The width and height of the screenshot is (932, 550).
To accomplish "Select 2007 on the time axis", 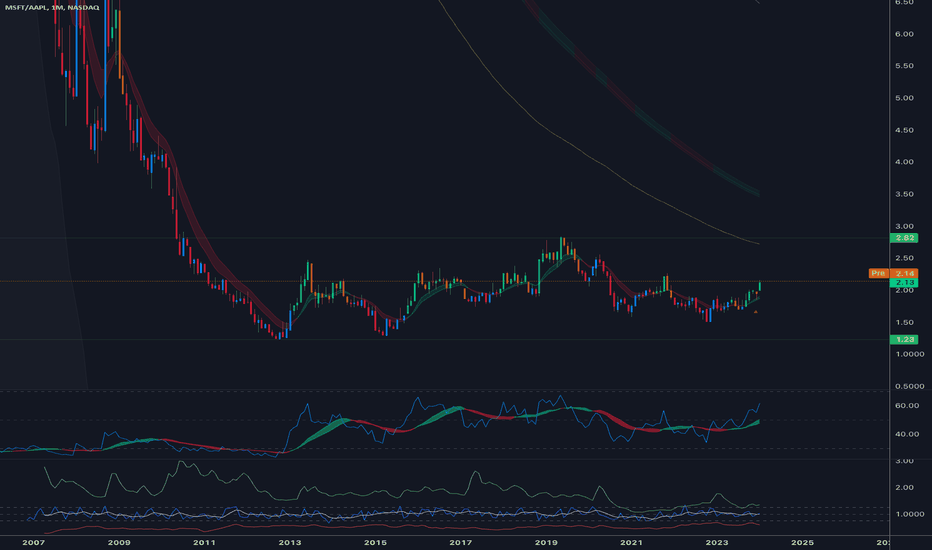I will coord(33,542).
